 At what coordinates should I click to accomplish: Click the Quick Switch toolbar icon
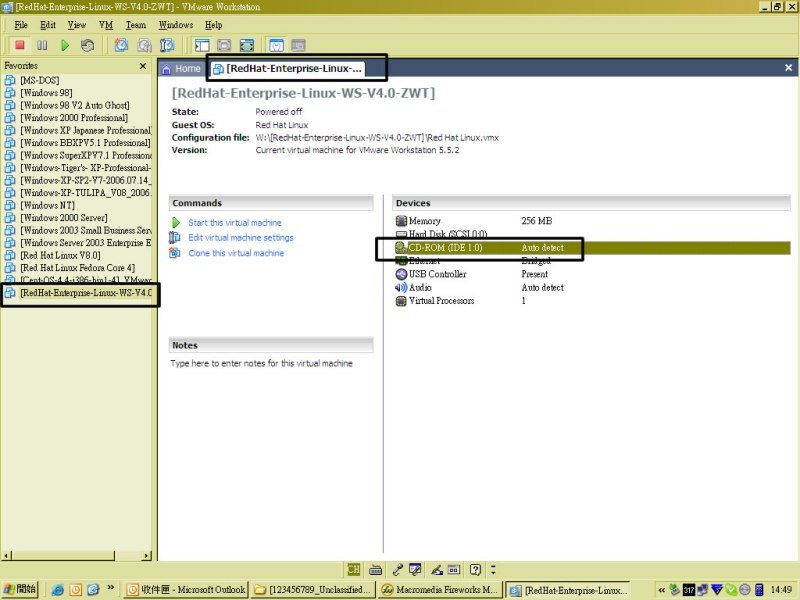(x=224, y=45)
